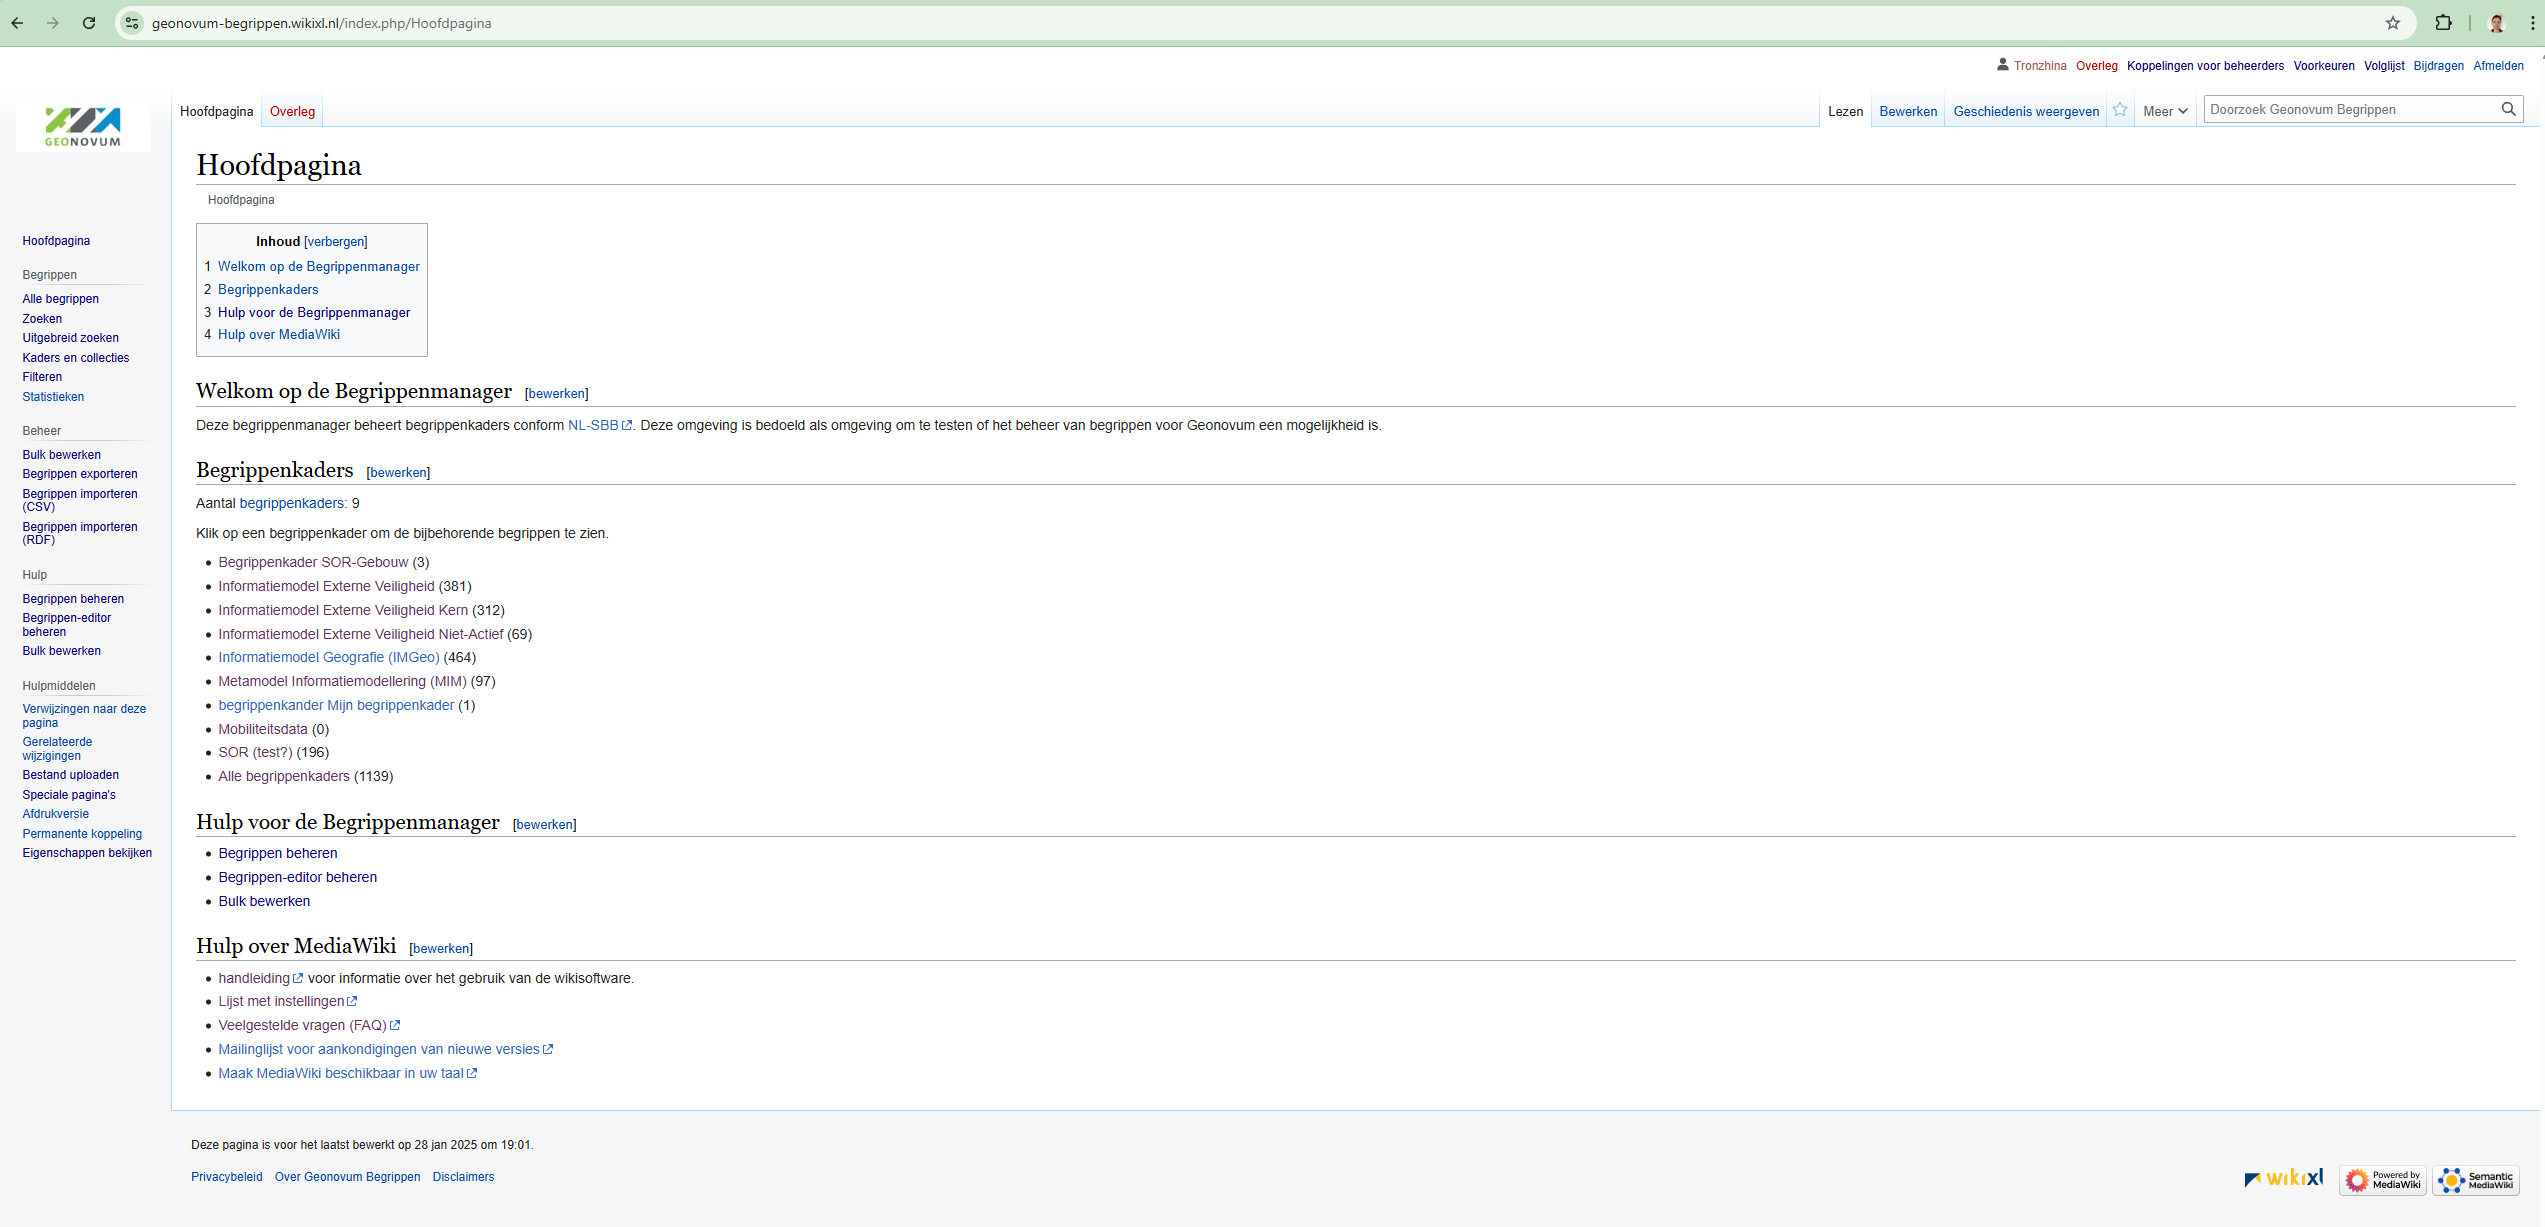Open Informatiemodel Geografie (IMGeo) link

click(x=328, y=657)
